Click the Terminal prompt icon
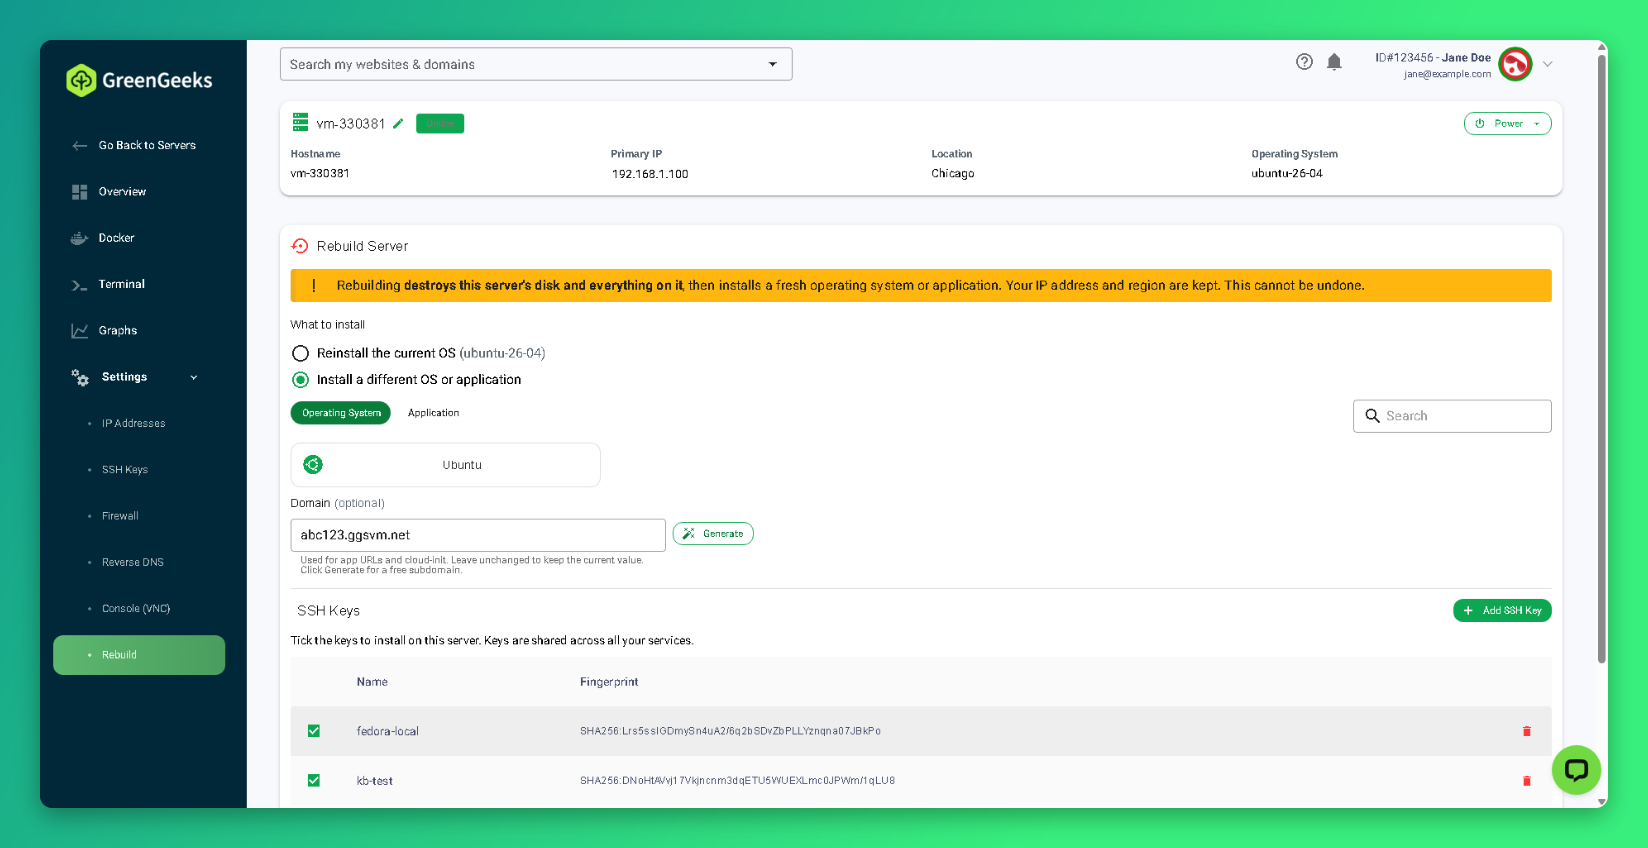1648x848 pixels. 80,285
